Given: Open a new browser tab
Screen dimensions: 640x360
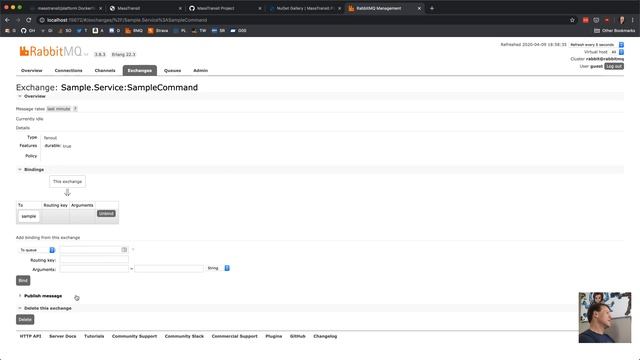Looking at the screenshot, I should tap(432, 8).
